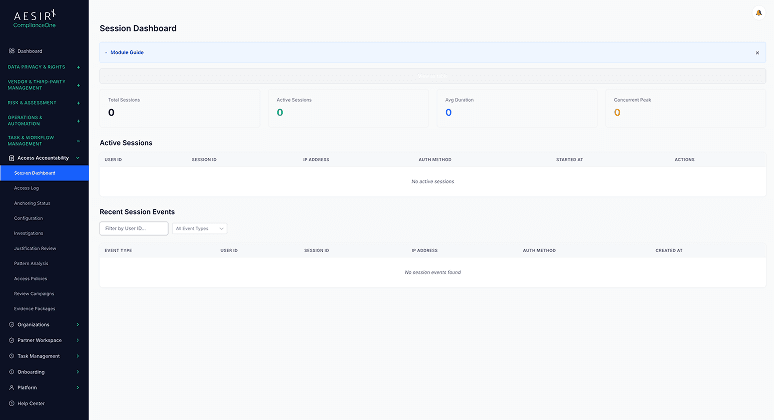Image resolution: width=774 pixels, height=420 pixels.
Task: Focus the Filter by User ID field
Action: (134, 229)
